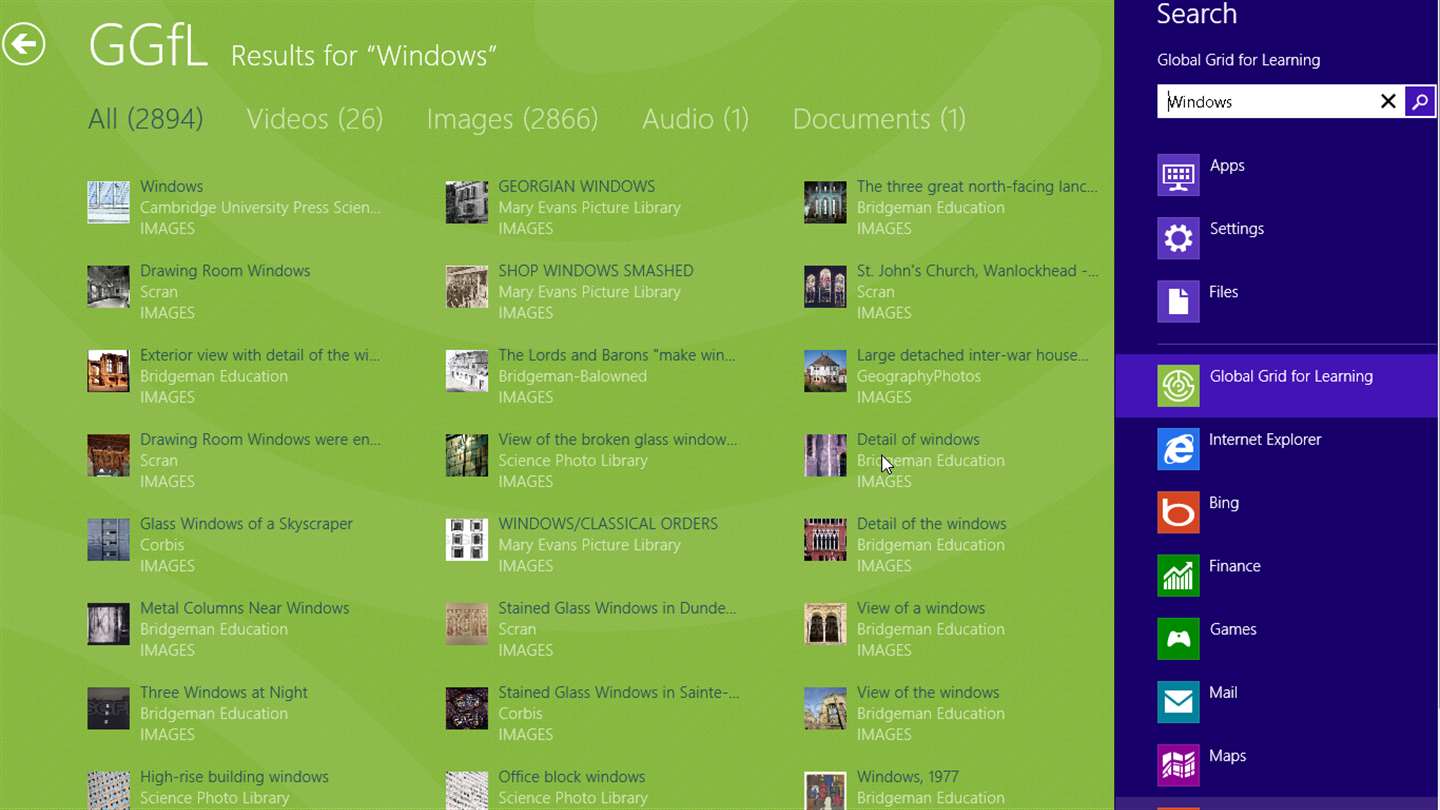Switch to the Documents (1) tab
The width and height of the screenshot is (1440, 810).
[x=879, y=119]
